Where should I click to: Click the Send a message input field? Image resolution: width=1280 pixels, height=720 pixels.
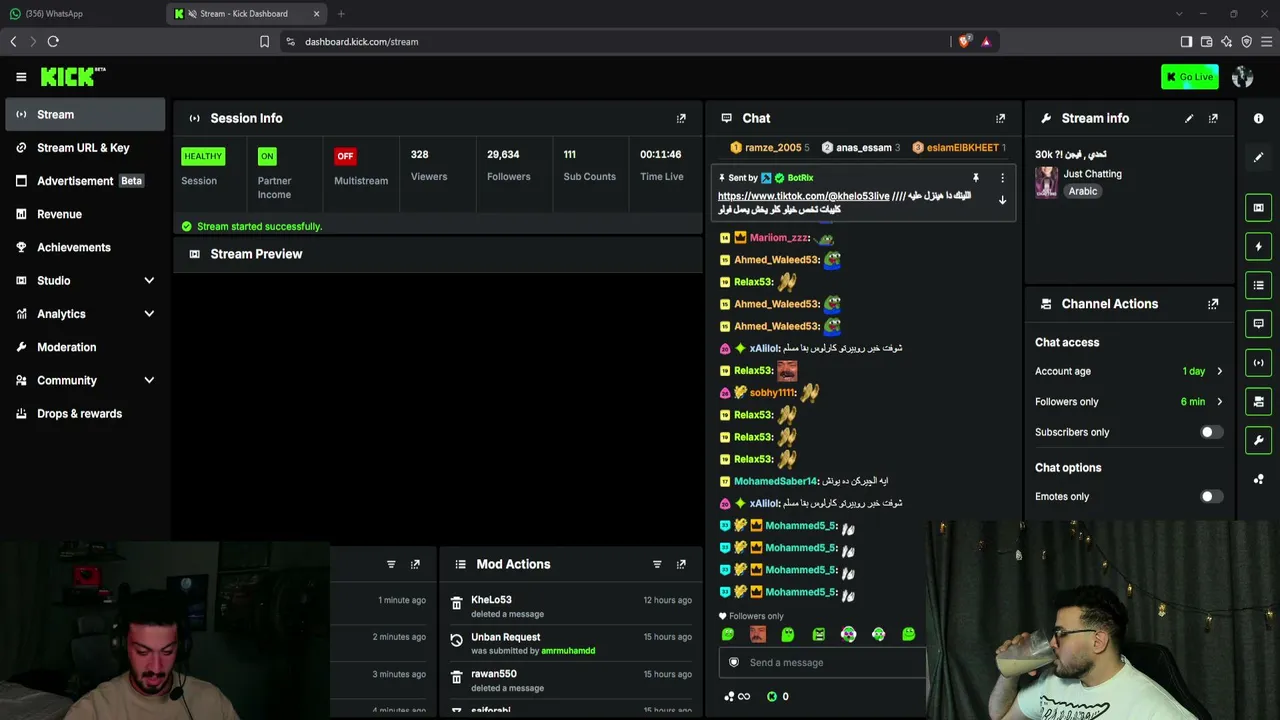(822, 662)
